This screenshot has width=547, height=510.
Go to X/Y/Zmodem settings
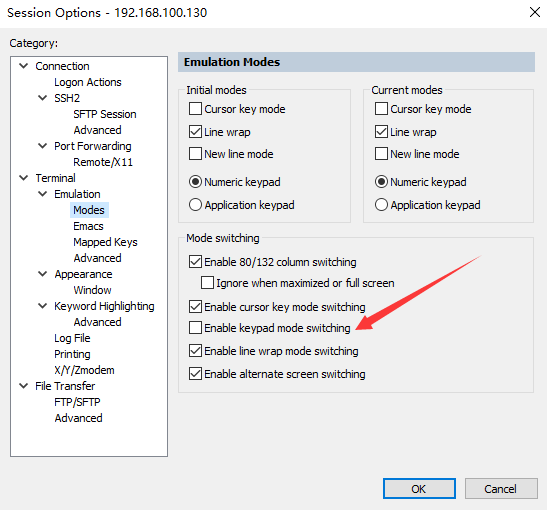pyautogui.click(x=84, y=370)
